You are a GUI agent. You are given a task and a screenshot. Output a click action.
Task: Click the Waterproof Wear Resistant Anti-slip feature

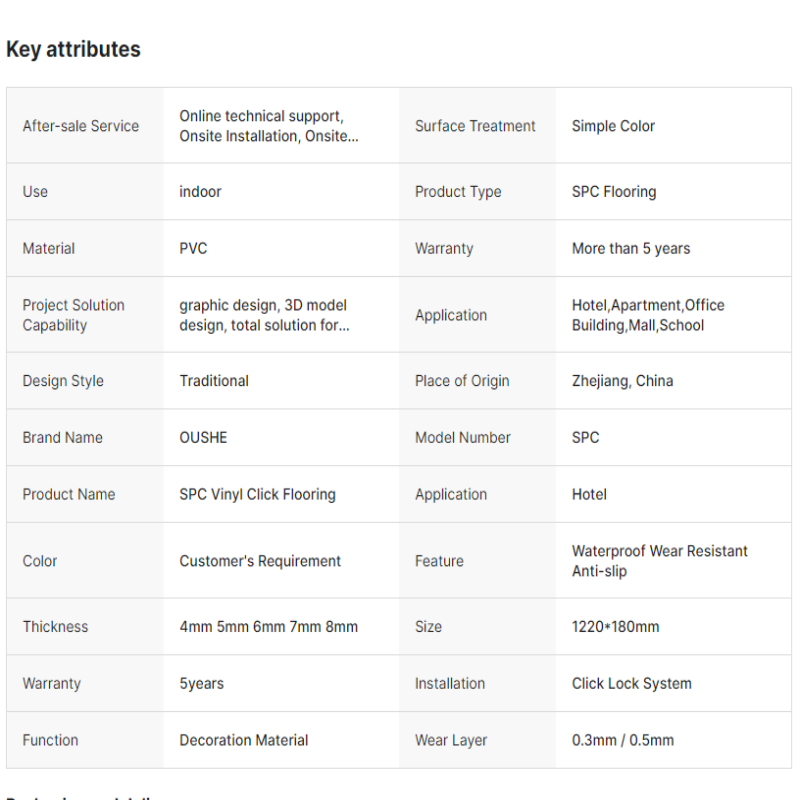659,561
